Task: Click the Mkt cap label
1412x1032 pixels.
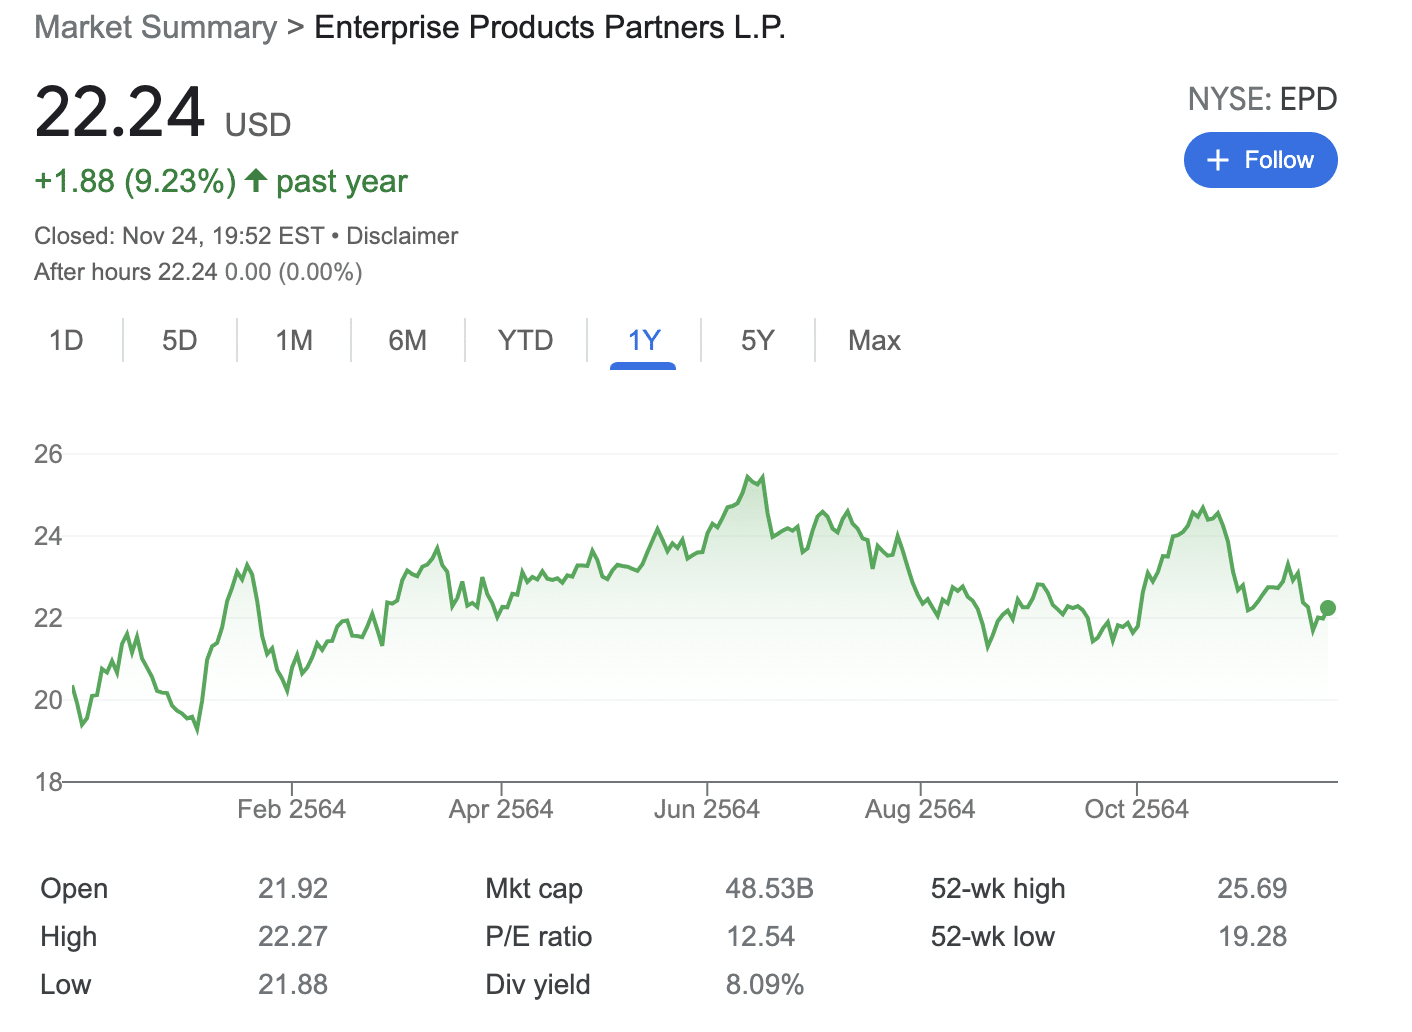Action: click(534, 888)
